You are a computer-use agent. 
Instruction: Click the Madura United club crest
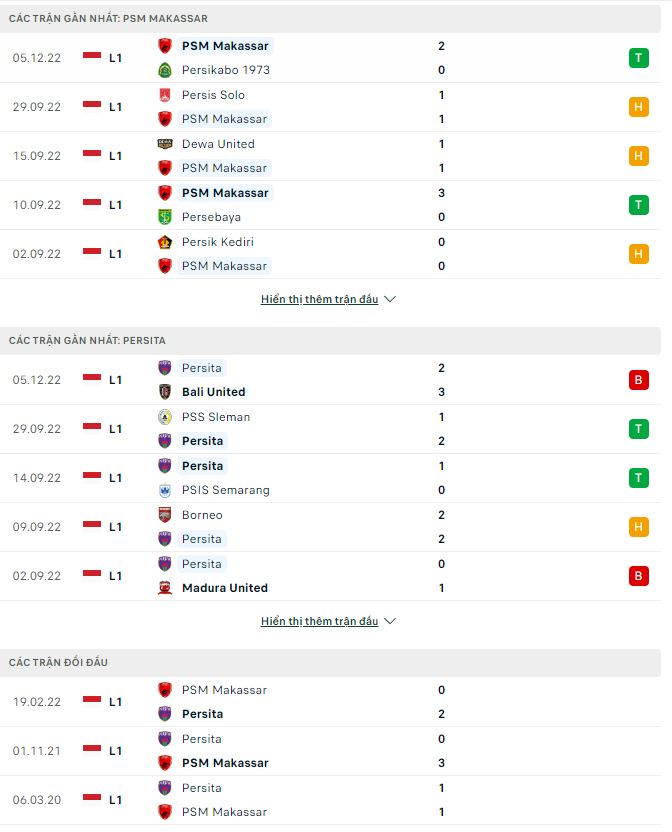pos(165,588)
